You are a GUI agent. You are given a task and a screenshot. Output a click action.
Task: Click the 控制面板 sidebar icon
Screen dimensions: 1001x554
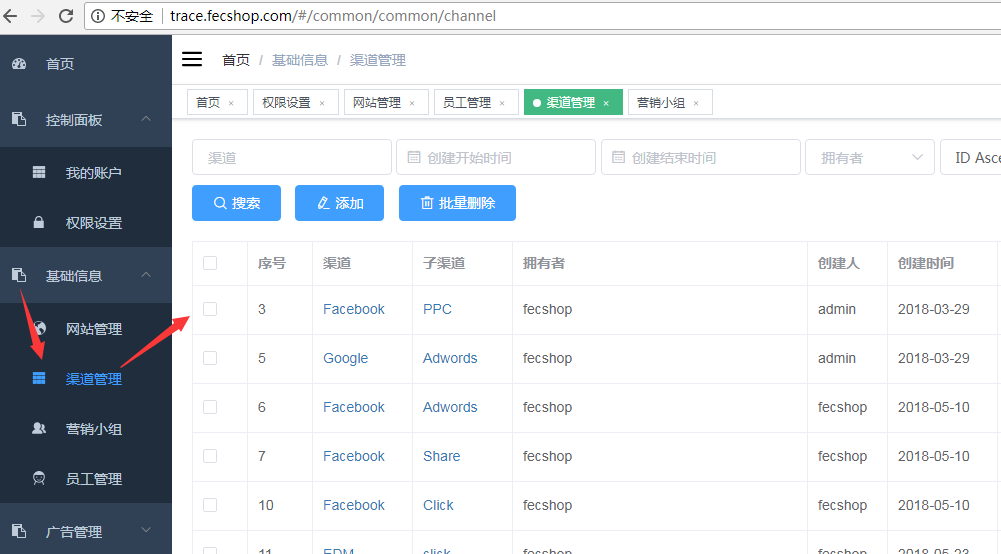tap(19, 119)
